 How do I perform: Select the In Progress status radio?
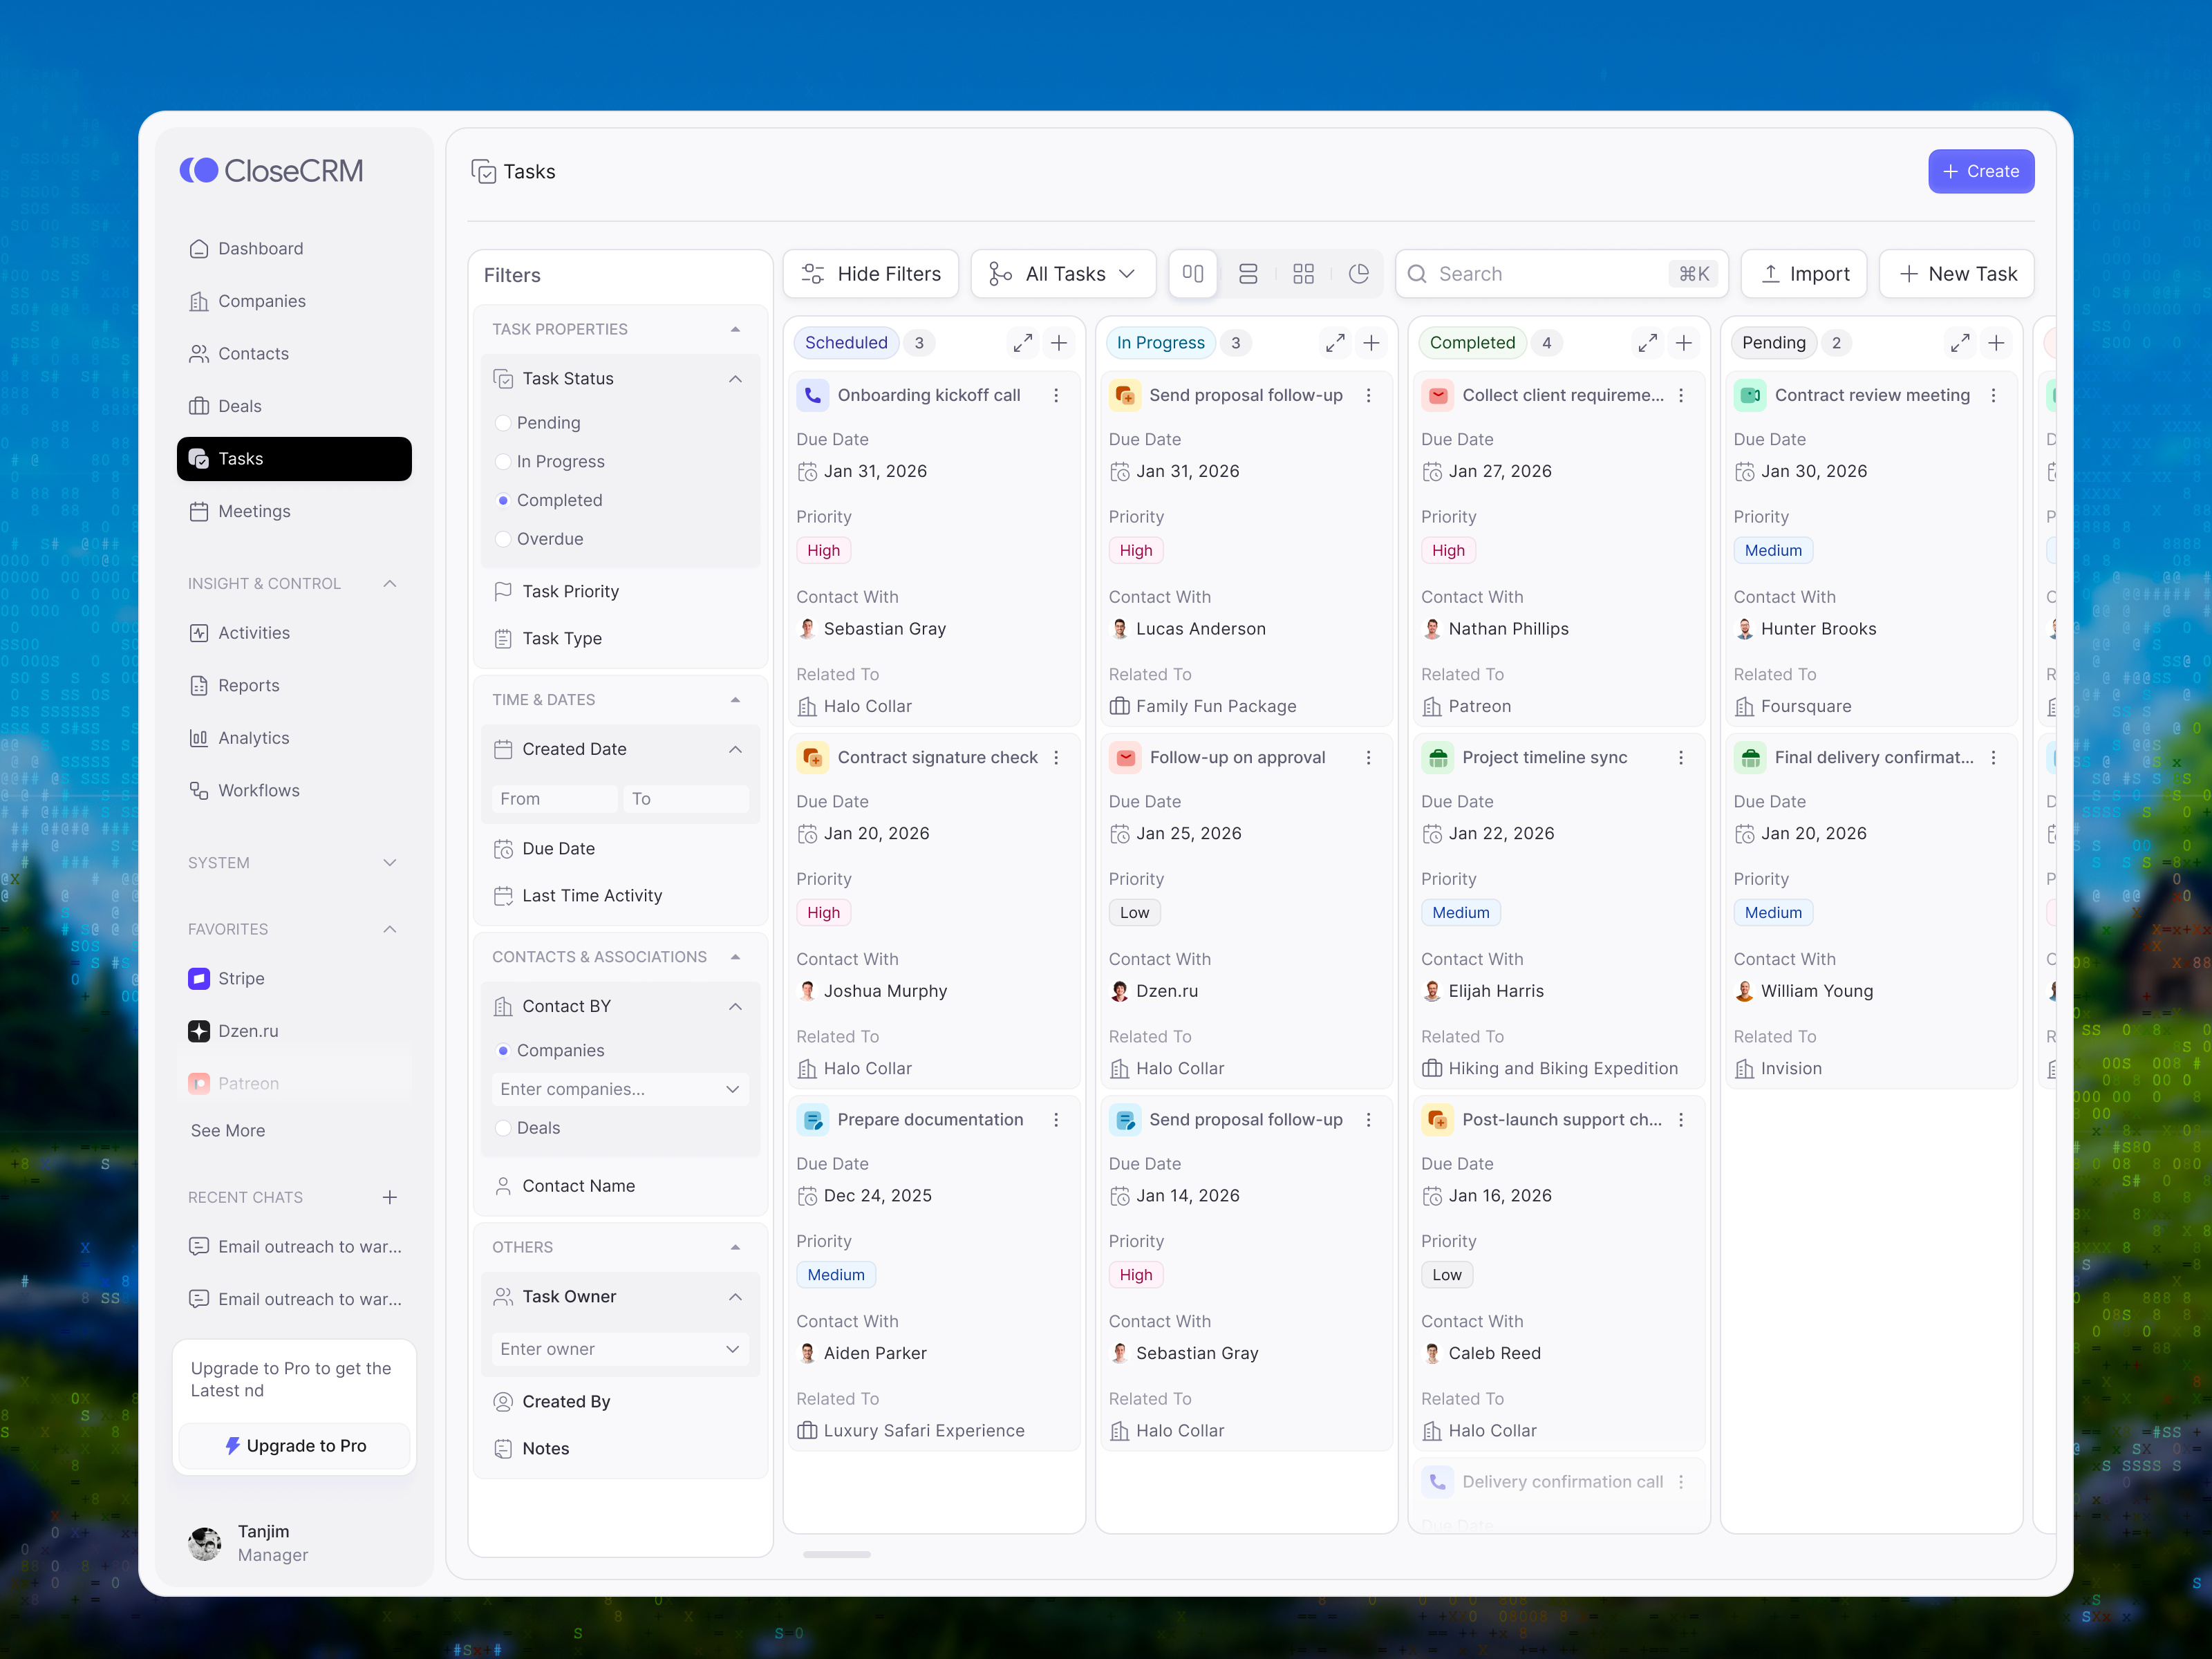pyautogui.click(x=503, y=461)
